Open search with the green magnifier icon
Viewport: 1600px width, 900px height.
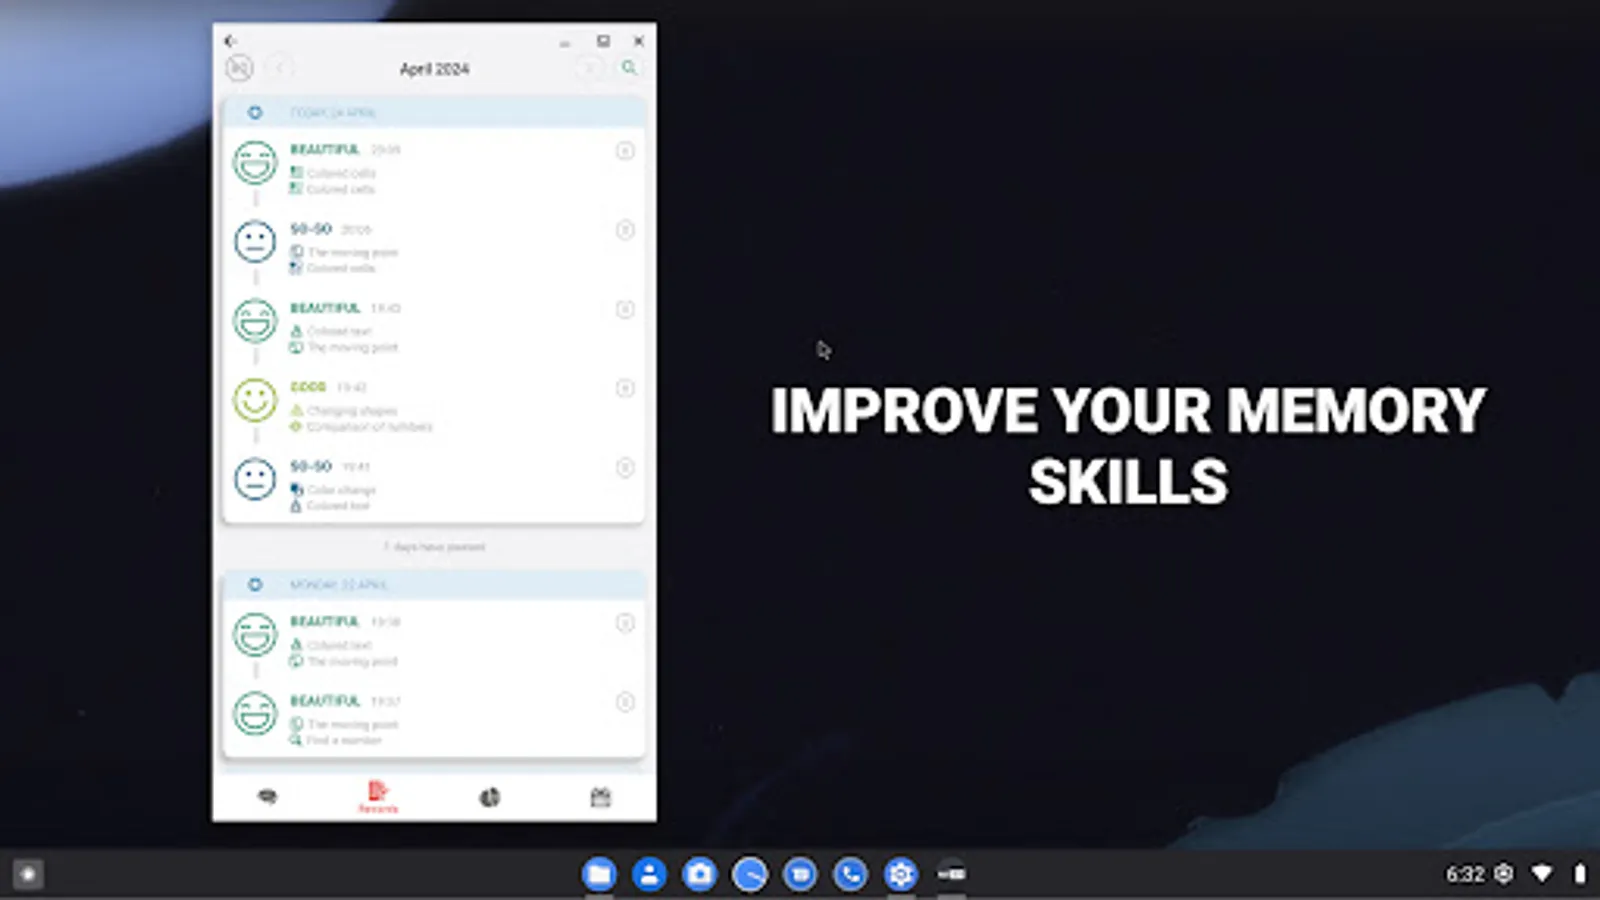pyautogui.click(x=629, y=68)
